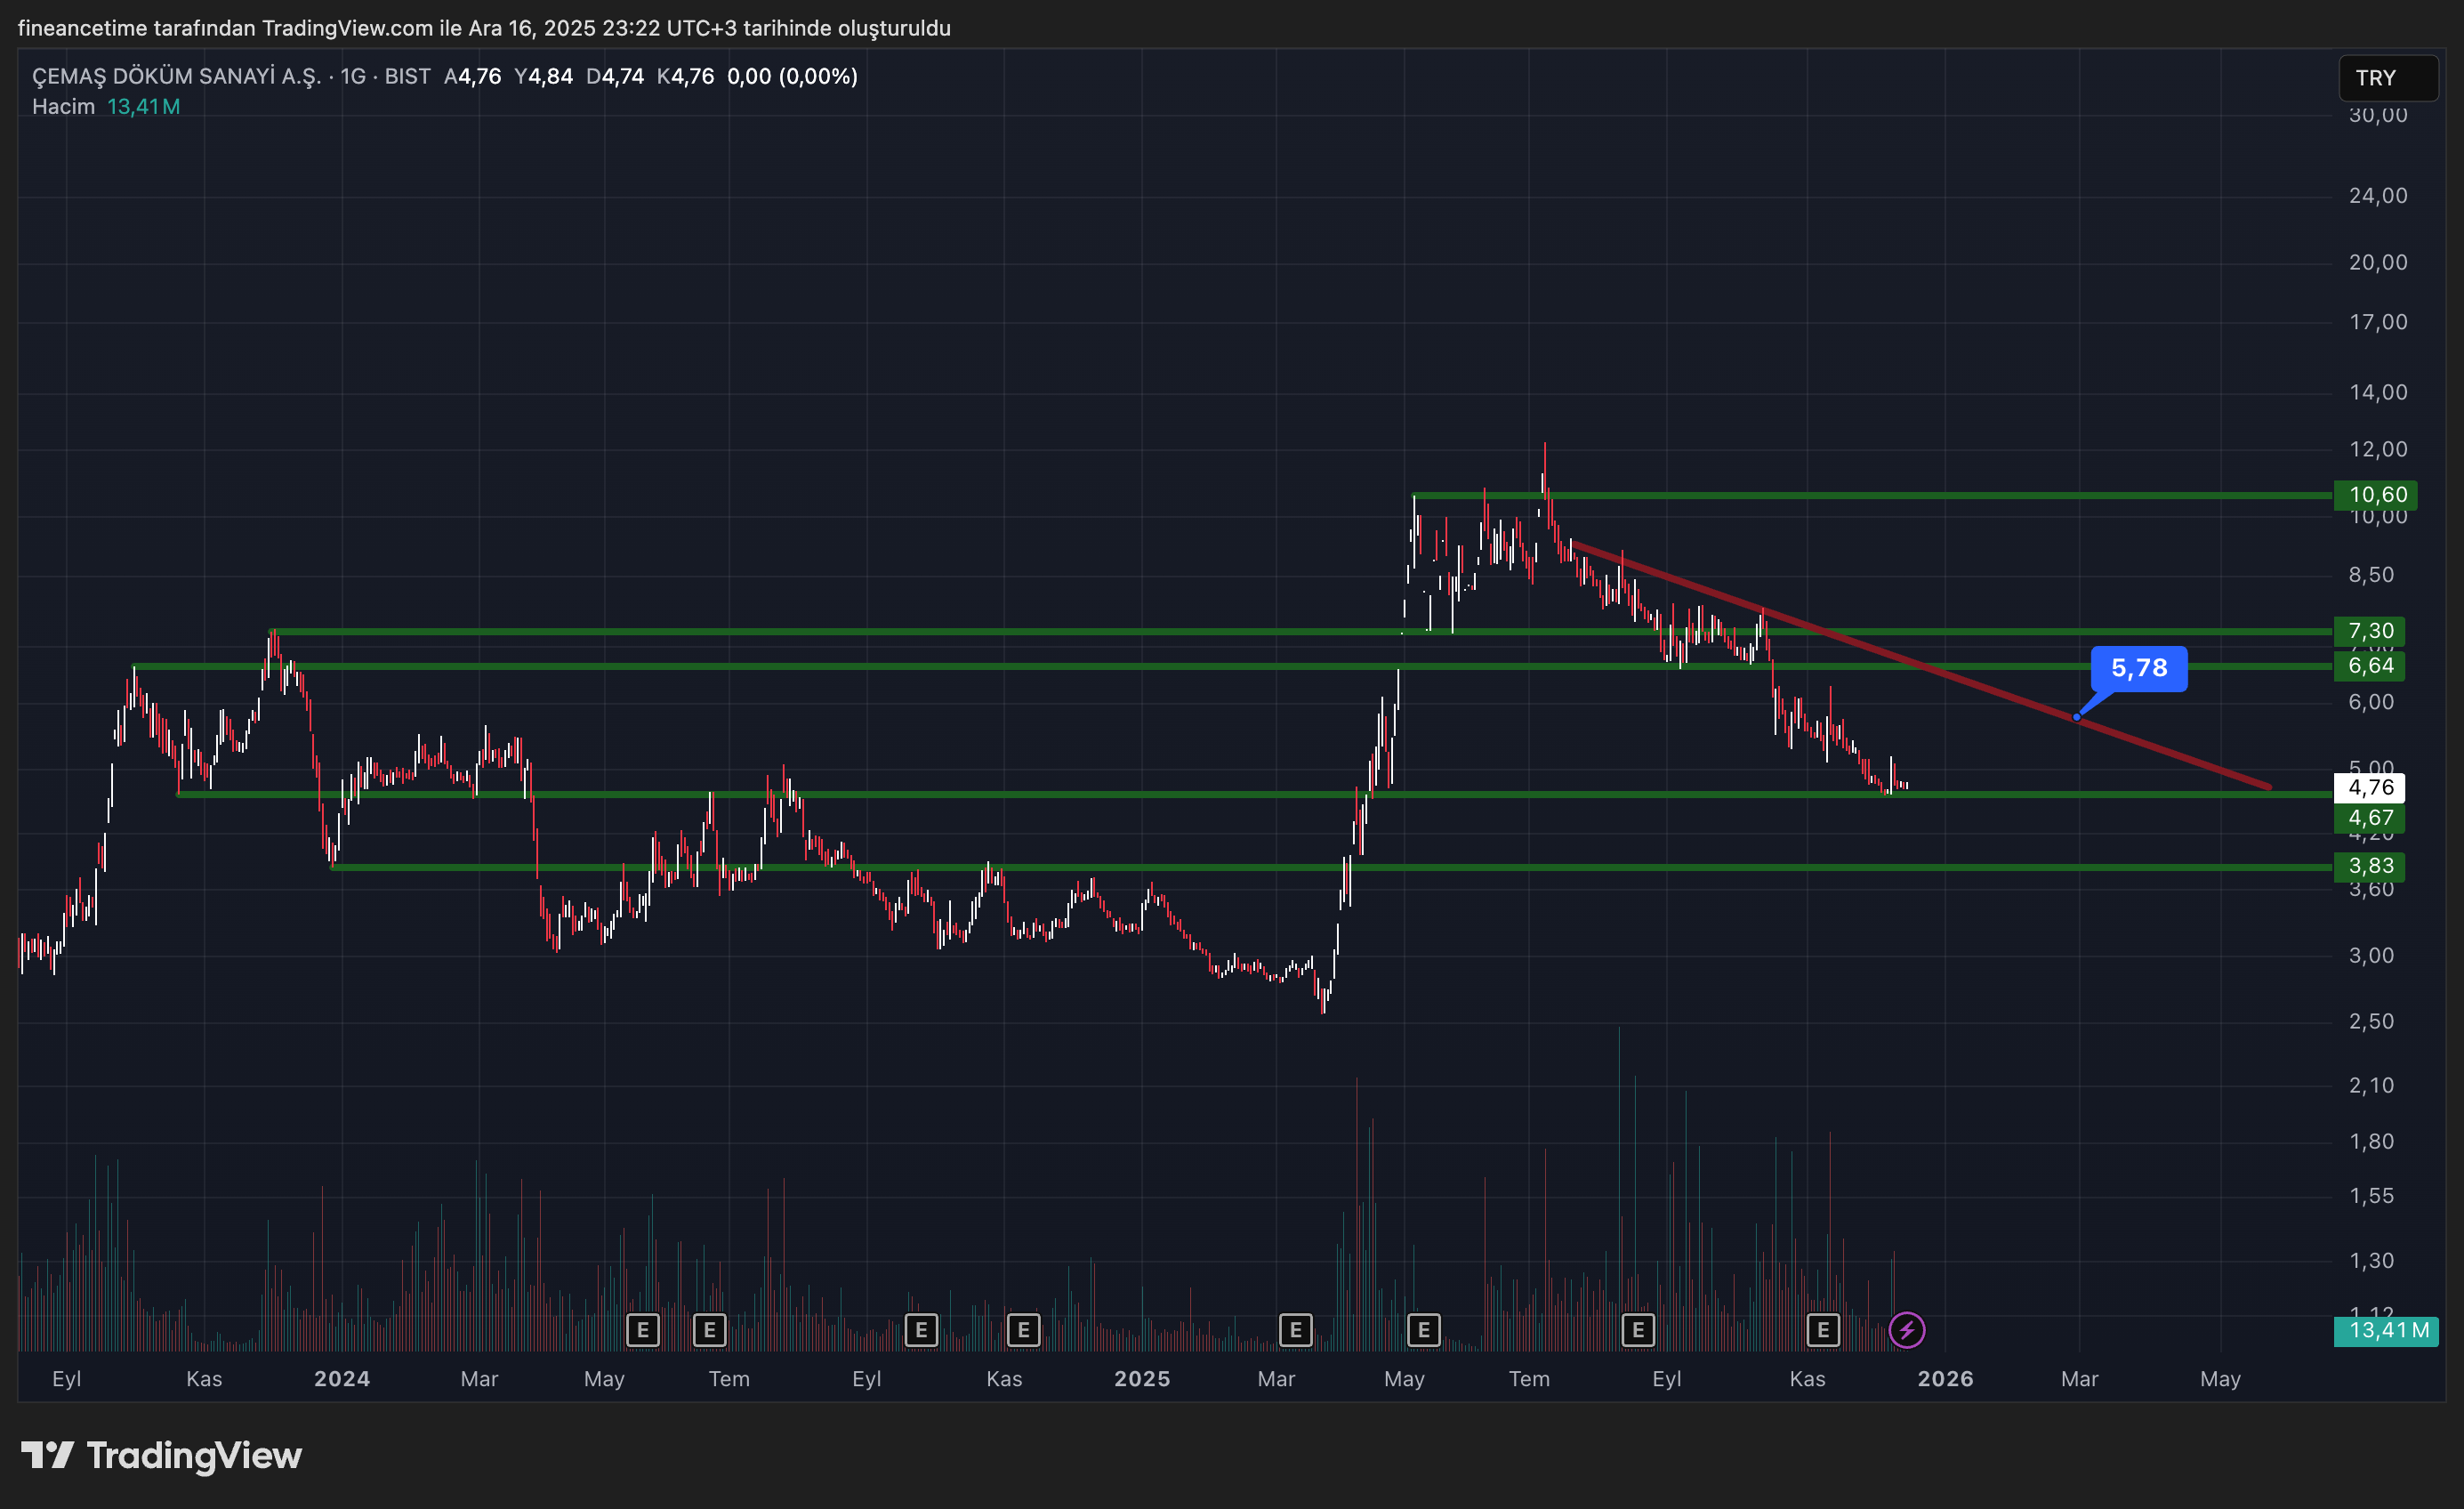Viewport: 2464px width, 1509px height.
Task: Click the earliest E earnings marker
Action: (642, 1330)
